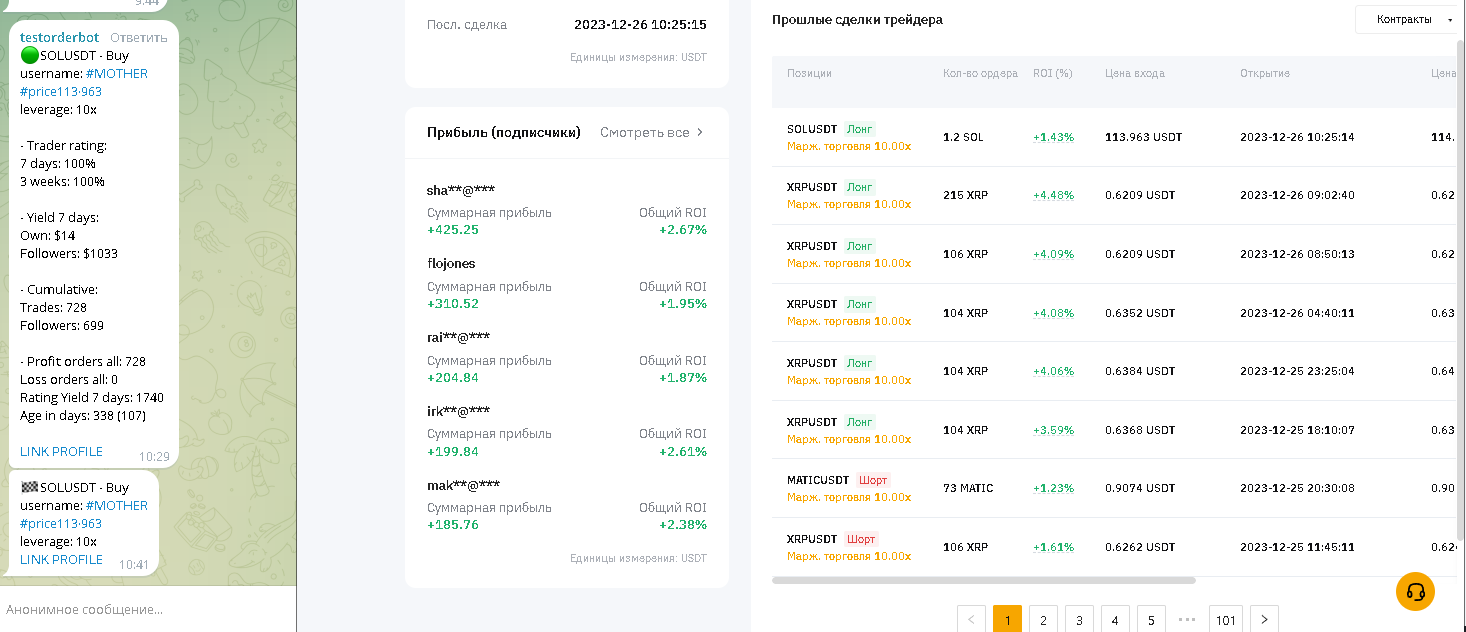Click the previous page arrow
1466x632 pixels.
point(971,620)
